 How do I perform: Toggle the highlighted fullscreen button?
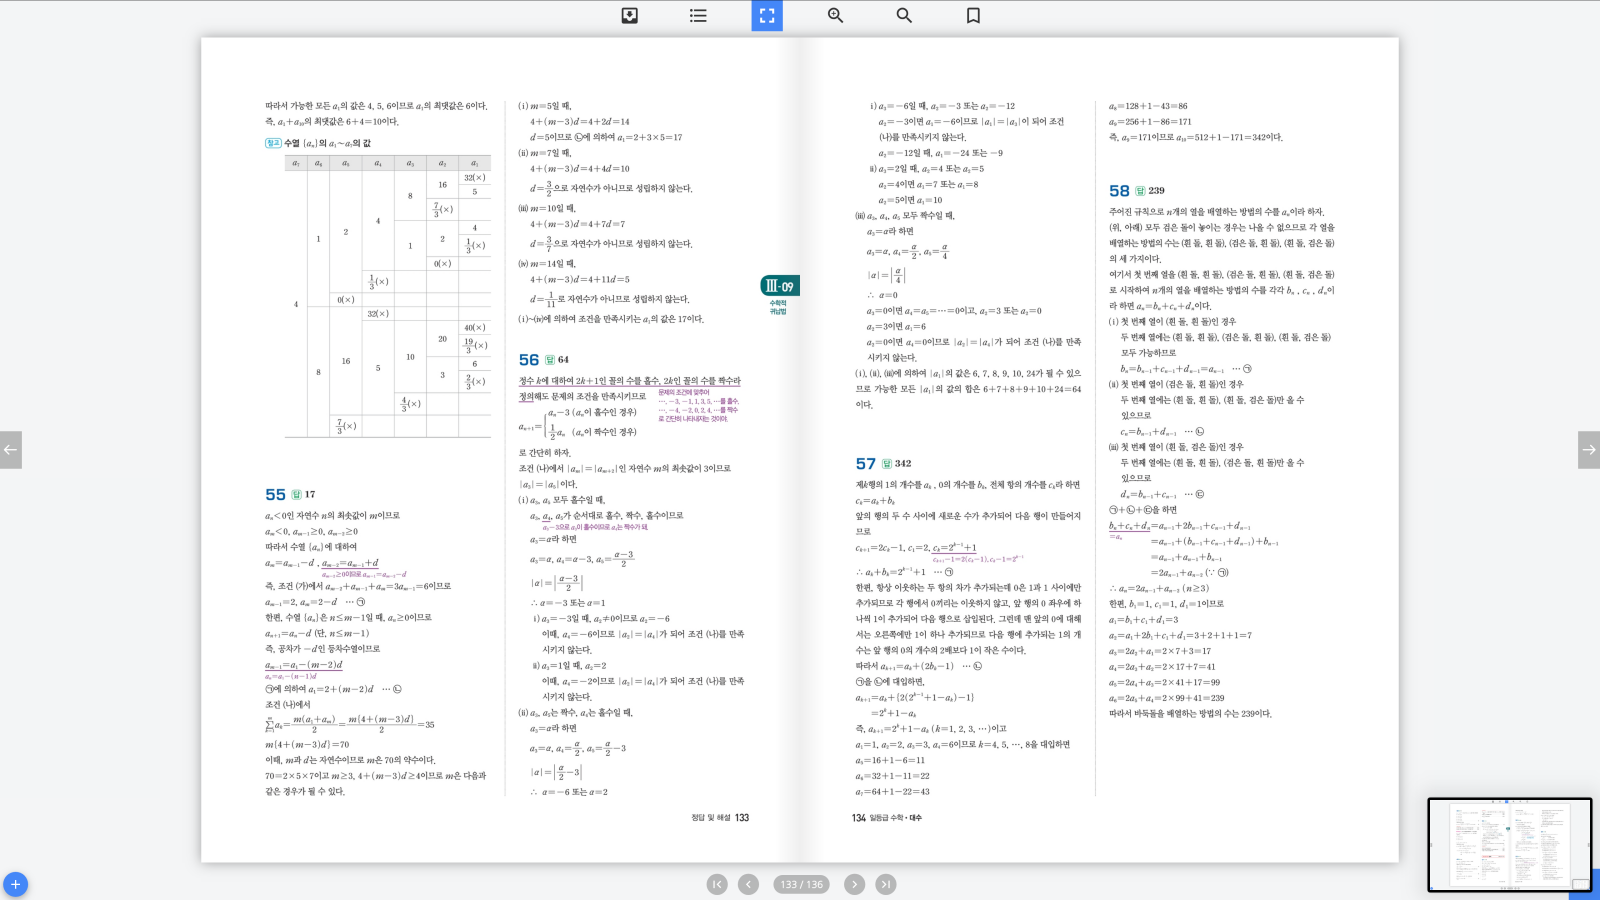point(767,15)
